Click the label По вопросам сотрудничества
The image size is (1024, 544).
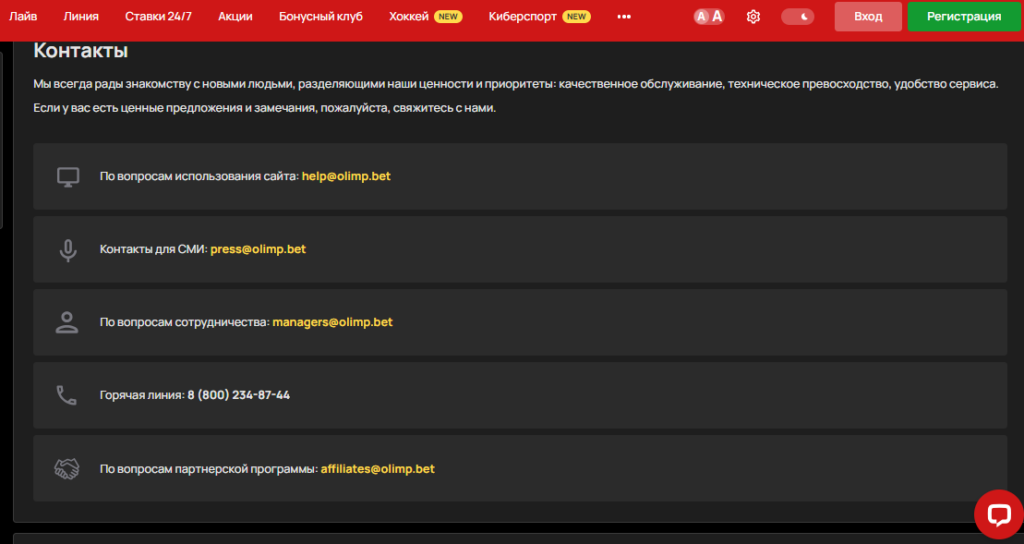click(x=185, y=322)
